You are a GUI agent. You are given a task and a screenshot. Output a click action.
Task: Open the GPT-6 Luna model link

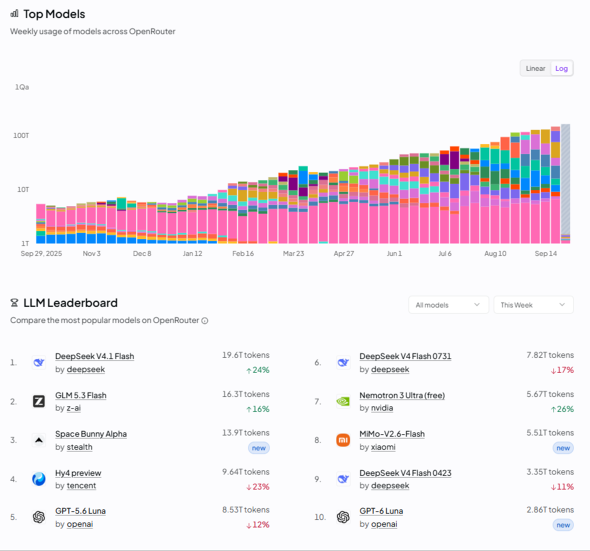point(381,511)
